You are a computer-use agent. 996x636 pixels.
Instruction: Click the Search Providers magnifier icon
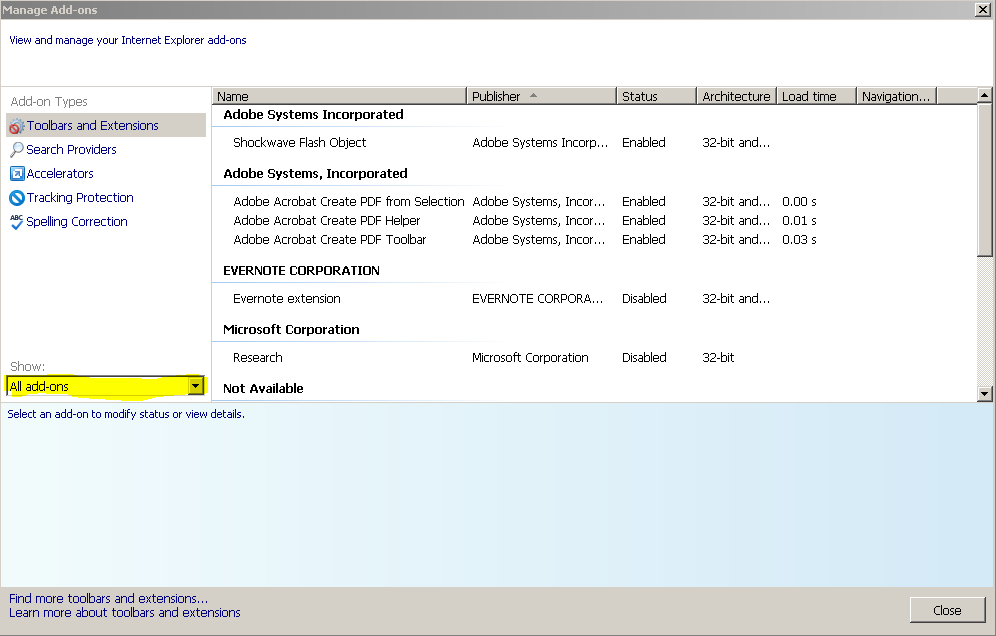17,150
